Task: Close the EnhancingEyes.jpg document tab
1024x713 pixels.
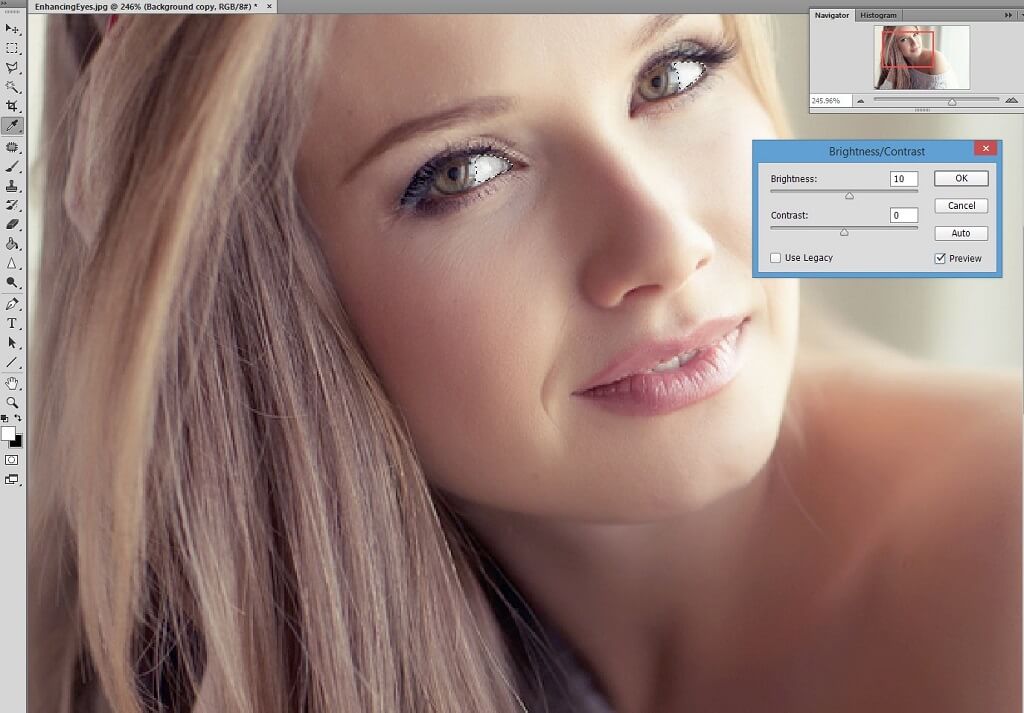Action: point(269,7)
